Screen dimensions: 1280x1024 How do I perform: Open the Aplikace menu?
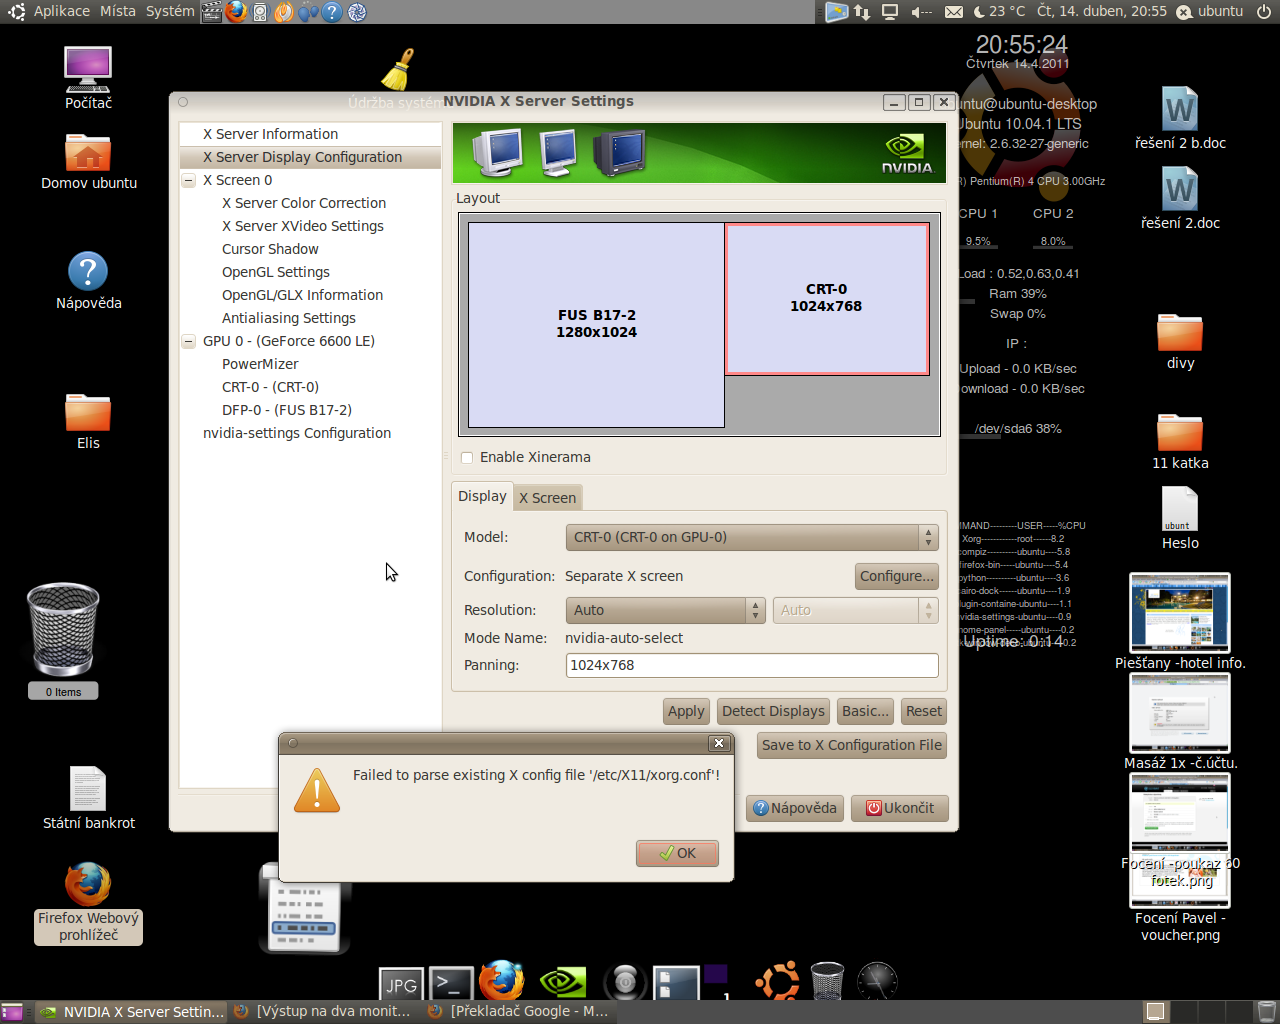coord(61,11)
